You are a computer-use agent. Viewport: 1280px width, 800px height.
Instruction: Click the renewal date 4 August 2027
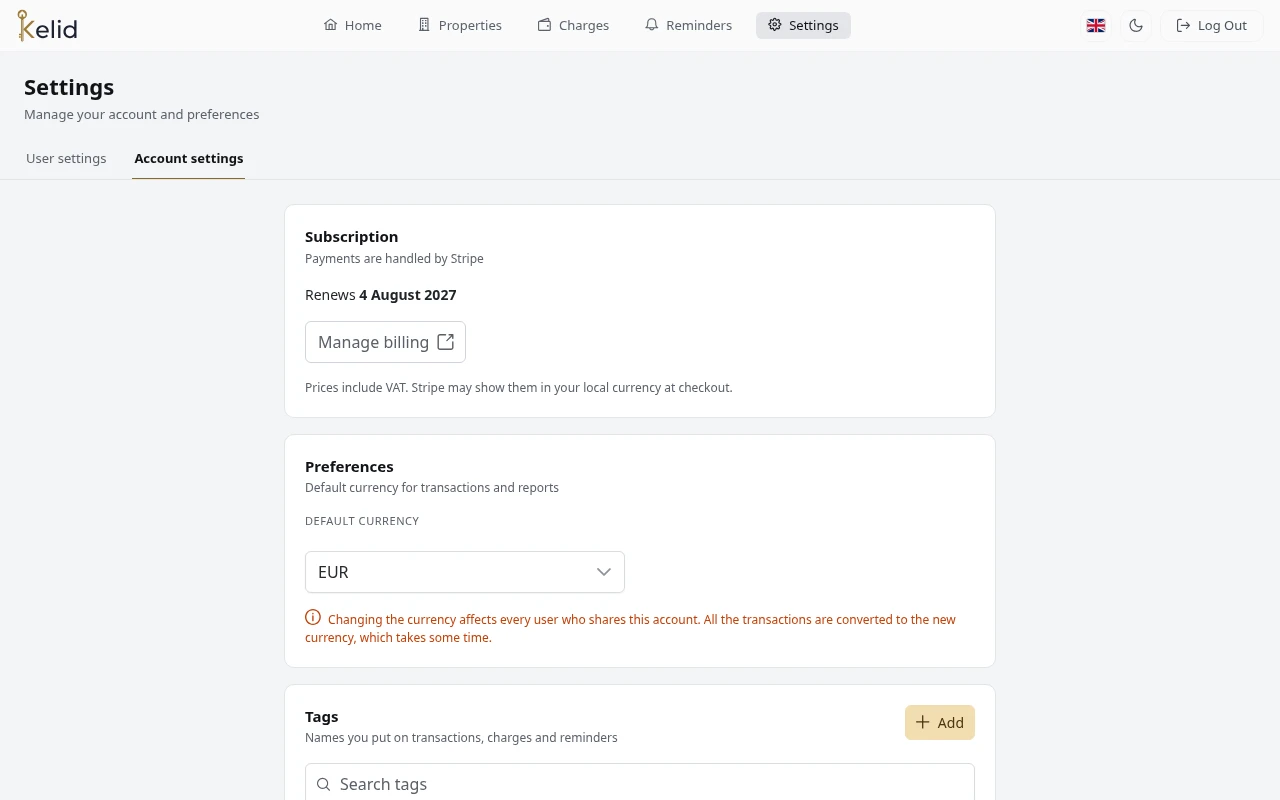coord(408,295)
